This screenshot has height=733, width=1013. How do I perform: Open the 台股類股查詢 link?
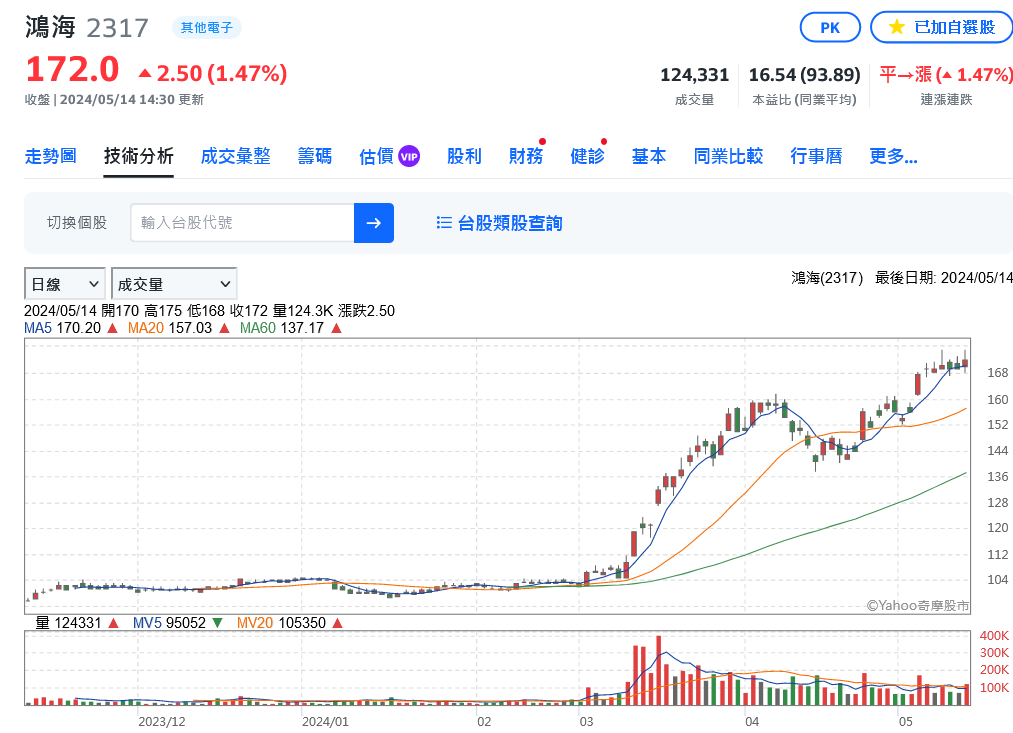pyautogui.click(x=510, y=223)
